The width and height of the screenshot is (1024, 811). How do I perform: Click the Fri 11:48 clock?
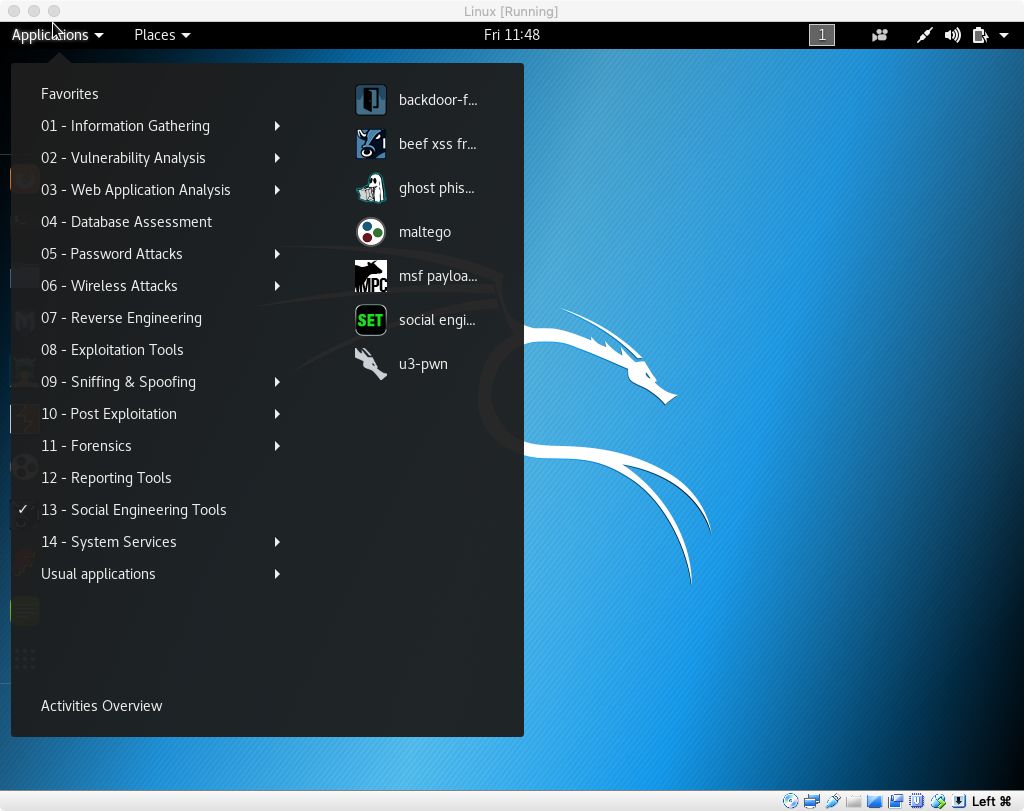(512, 35)
